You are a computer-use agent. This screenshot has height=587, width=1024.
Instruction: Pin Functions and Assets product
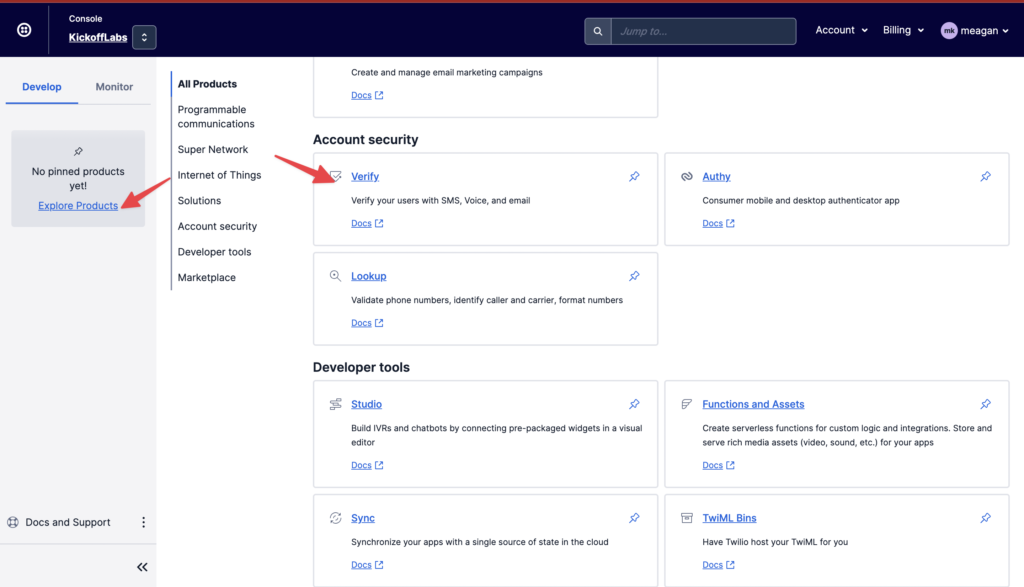click(x=985, y=404)
